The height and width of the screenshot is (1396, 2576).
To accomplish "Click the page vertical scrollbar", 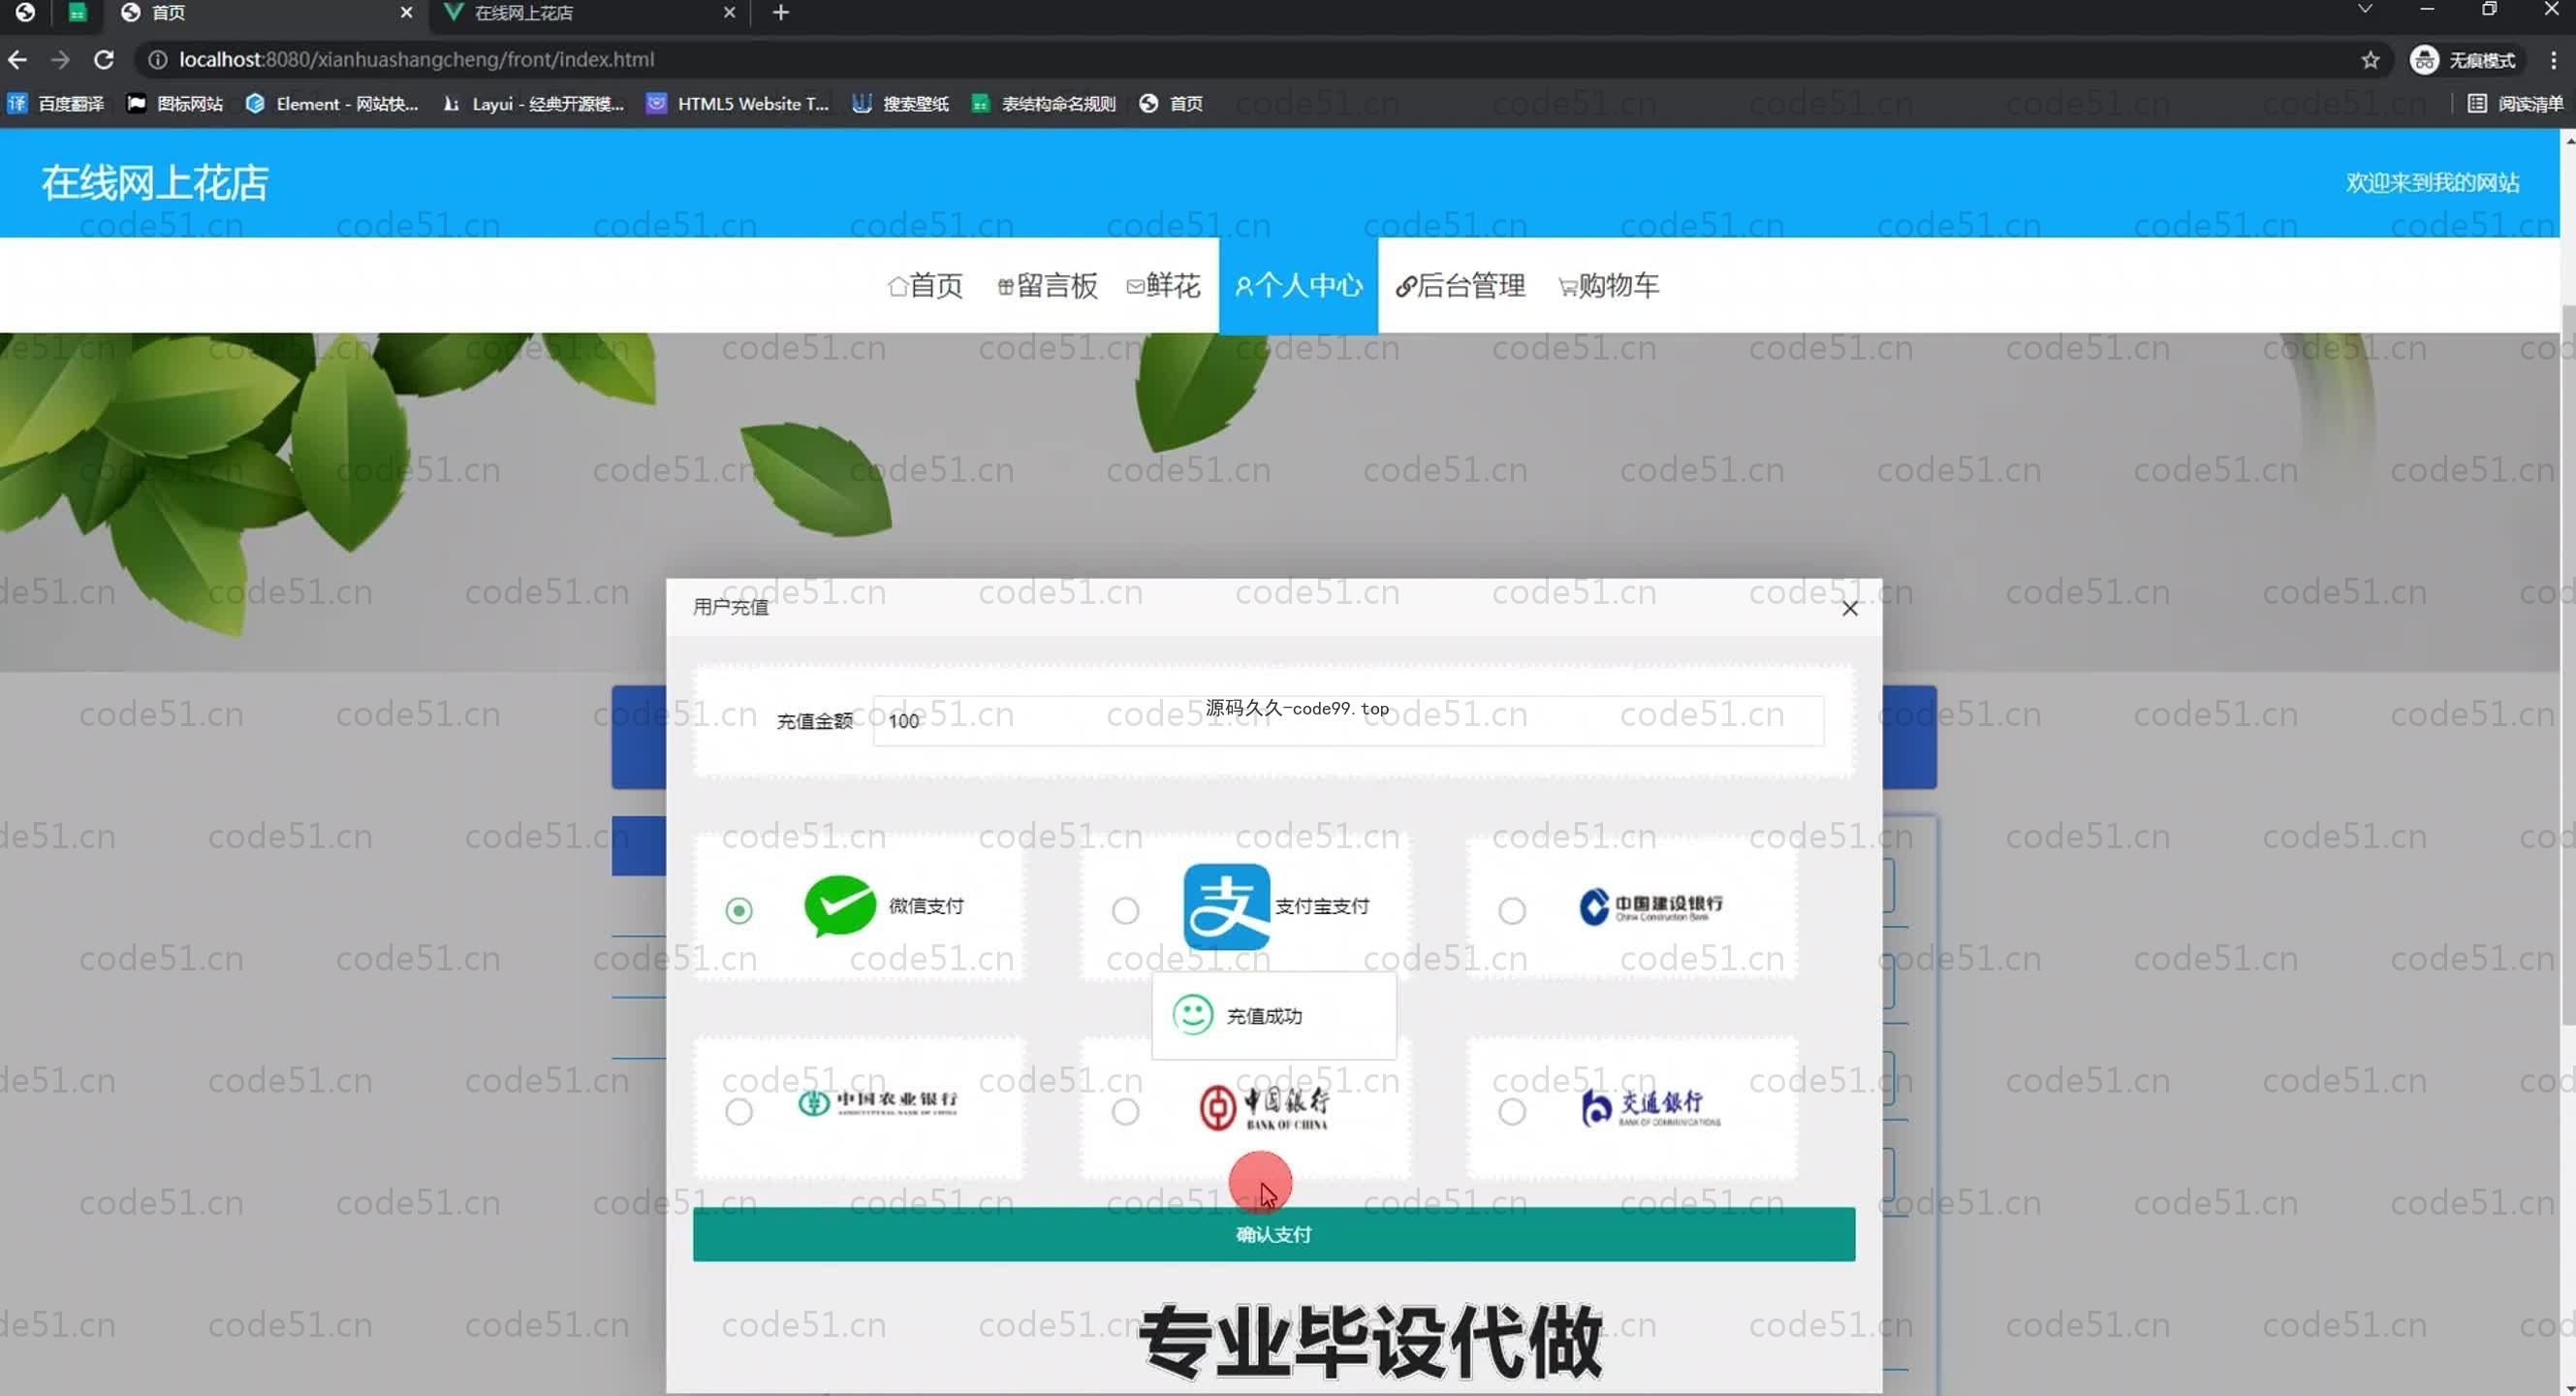I will click(x=2568, y=665).
